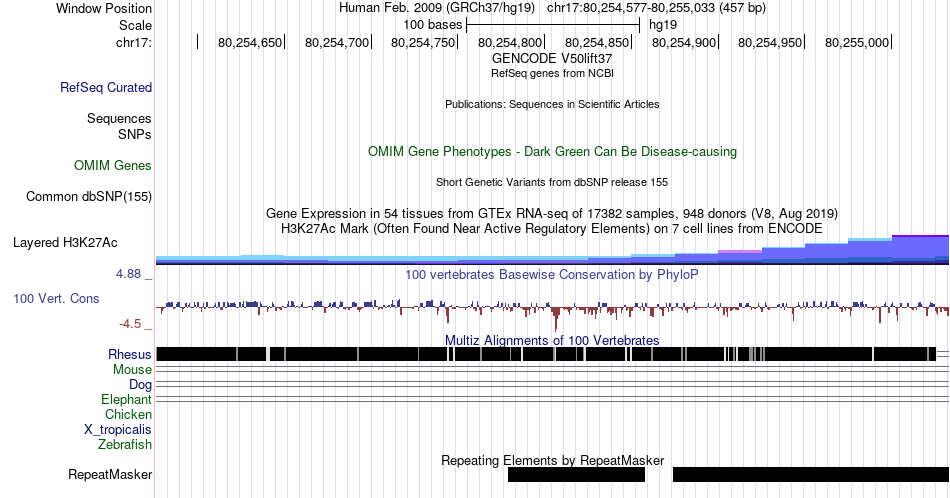Click the GENCODE V50lift37 track title
950x498 pixels.
pyautogui.click(x=551, y=59)
